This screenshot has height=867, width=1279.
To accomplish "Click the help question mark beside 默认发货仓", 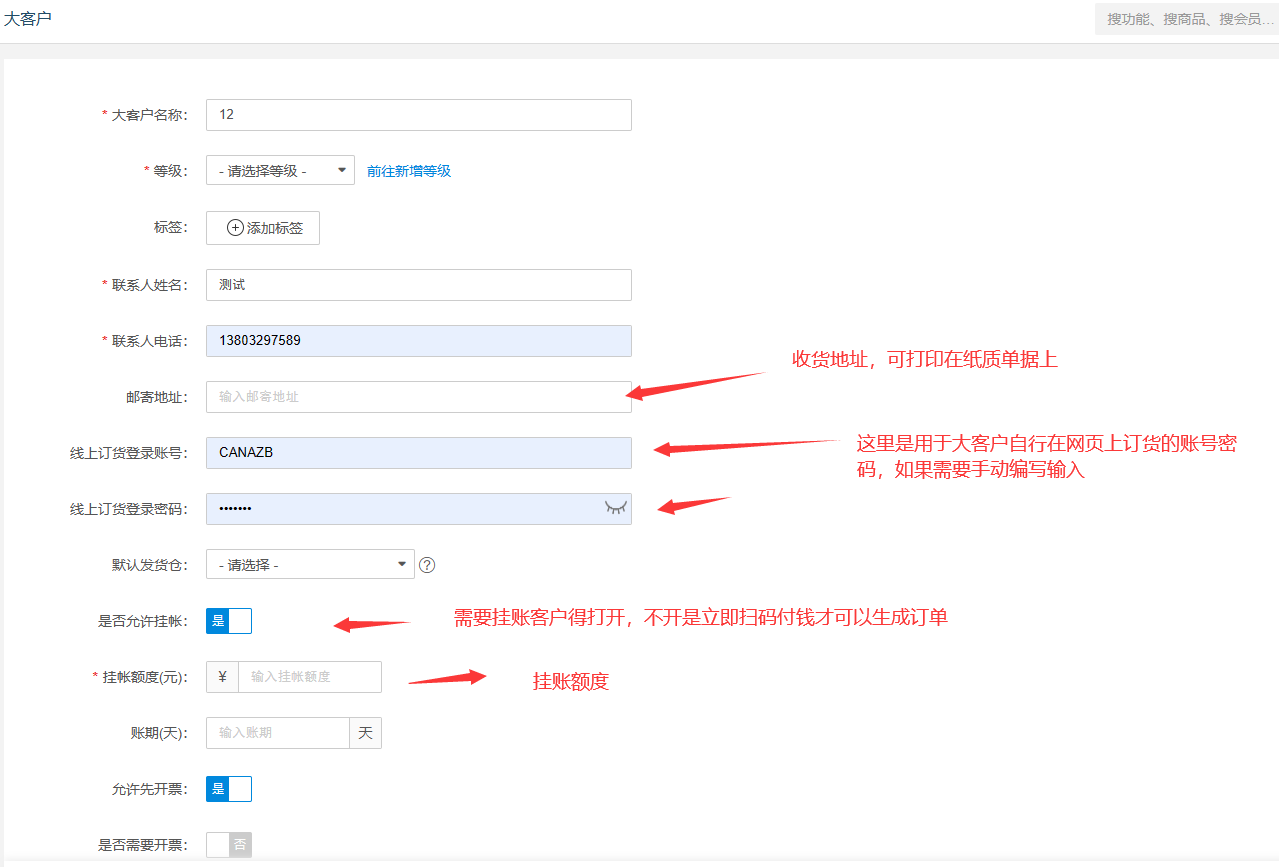I will 427,564.
